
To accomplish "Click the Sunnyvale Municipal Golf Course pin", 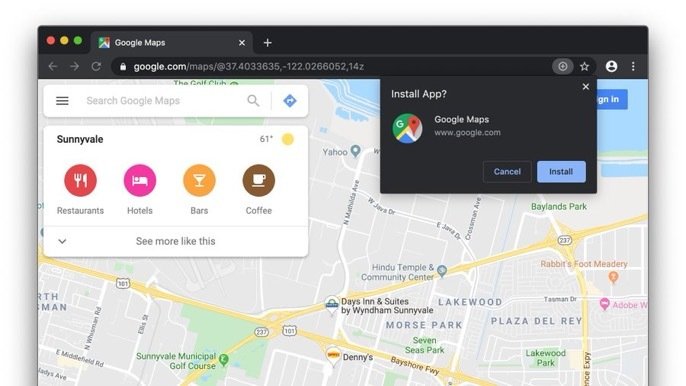I will pyautogui.click(x=224, y=360).
